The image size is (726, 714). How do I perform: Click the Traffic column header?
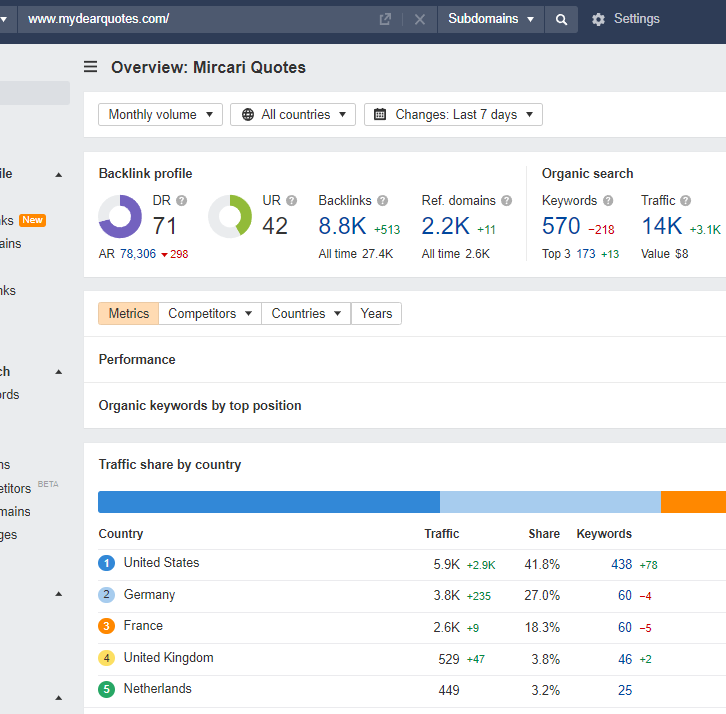coord(442,534)
